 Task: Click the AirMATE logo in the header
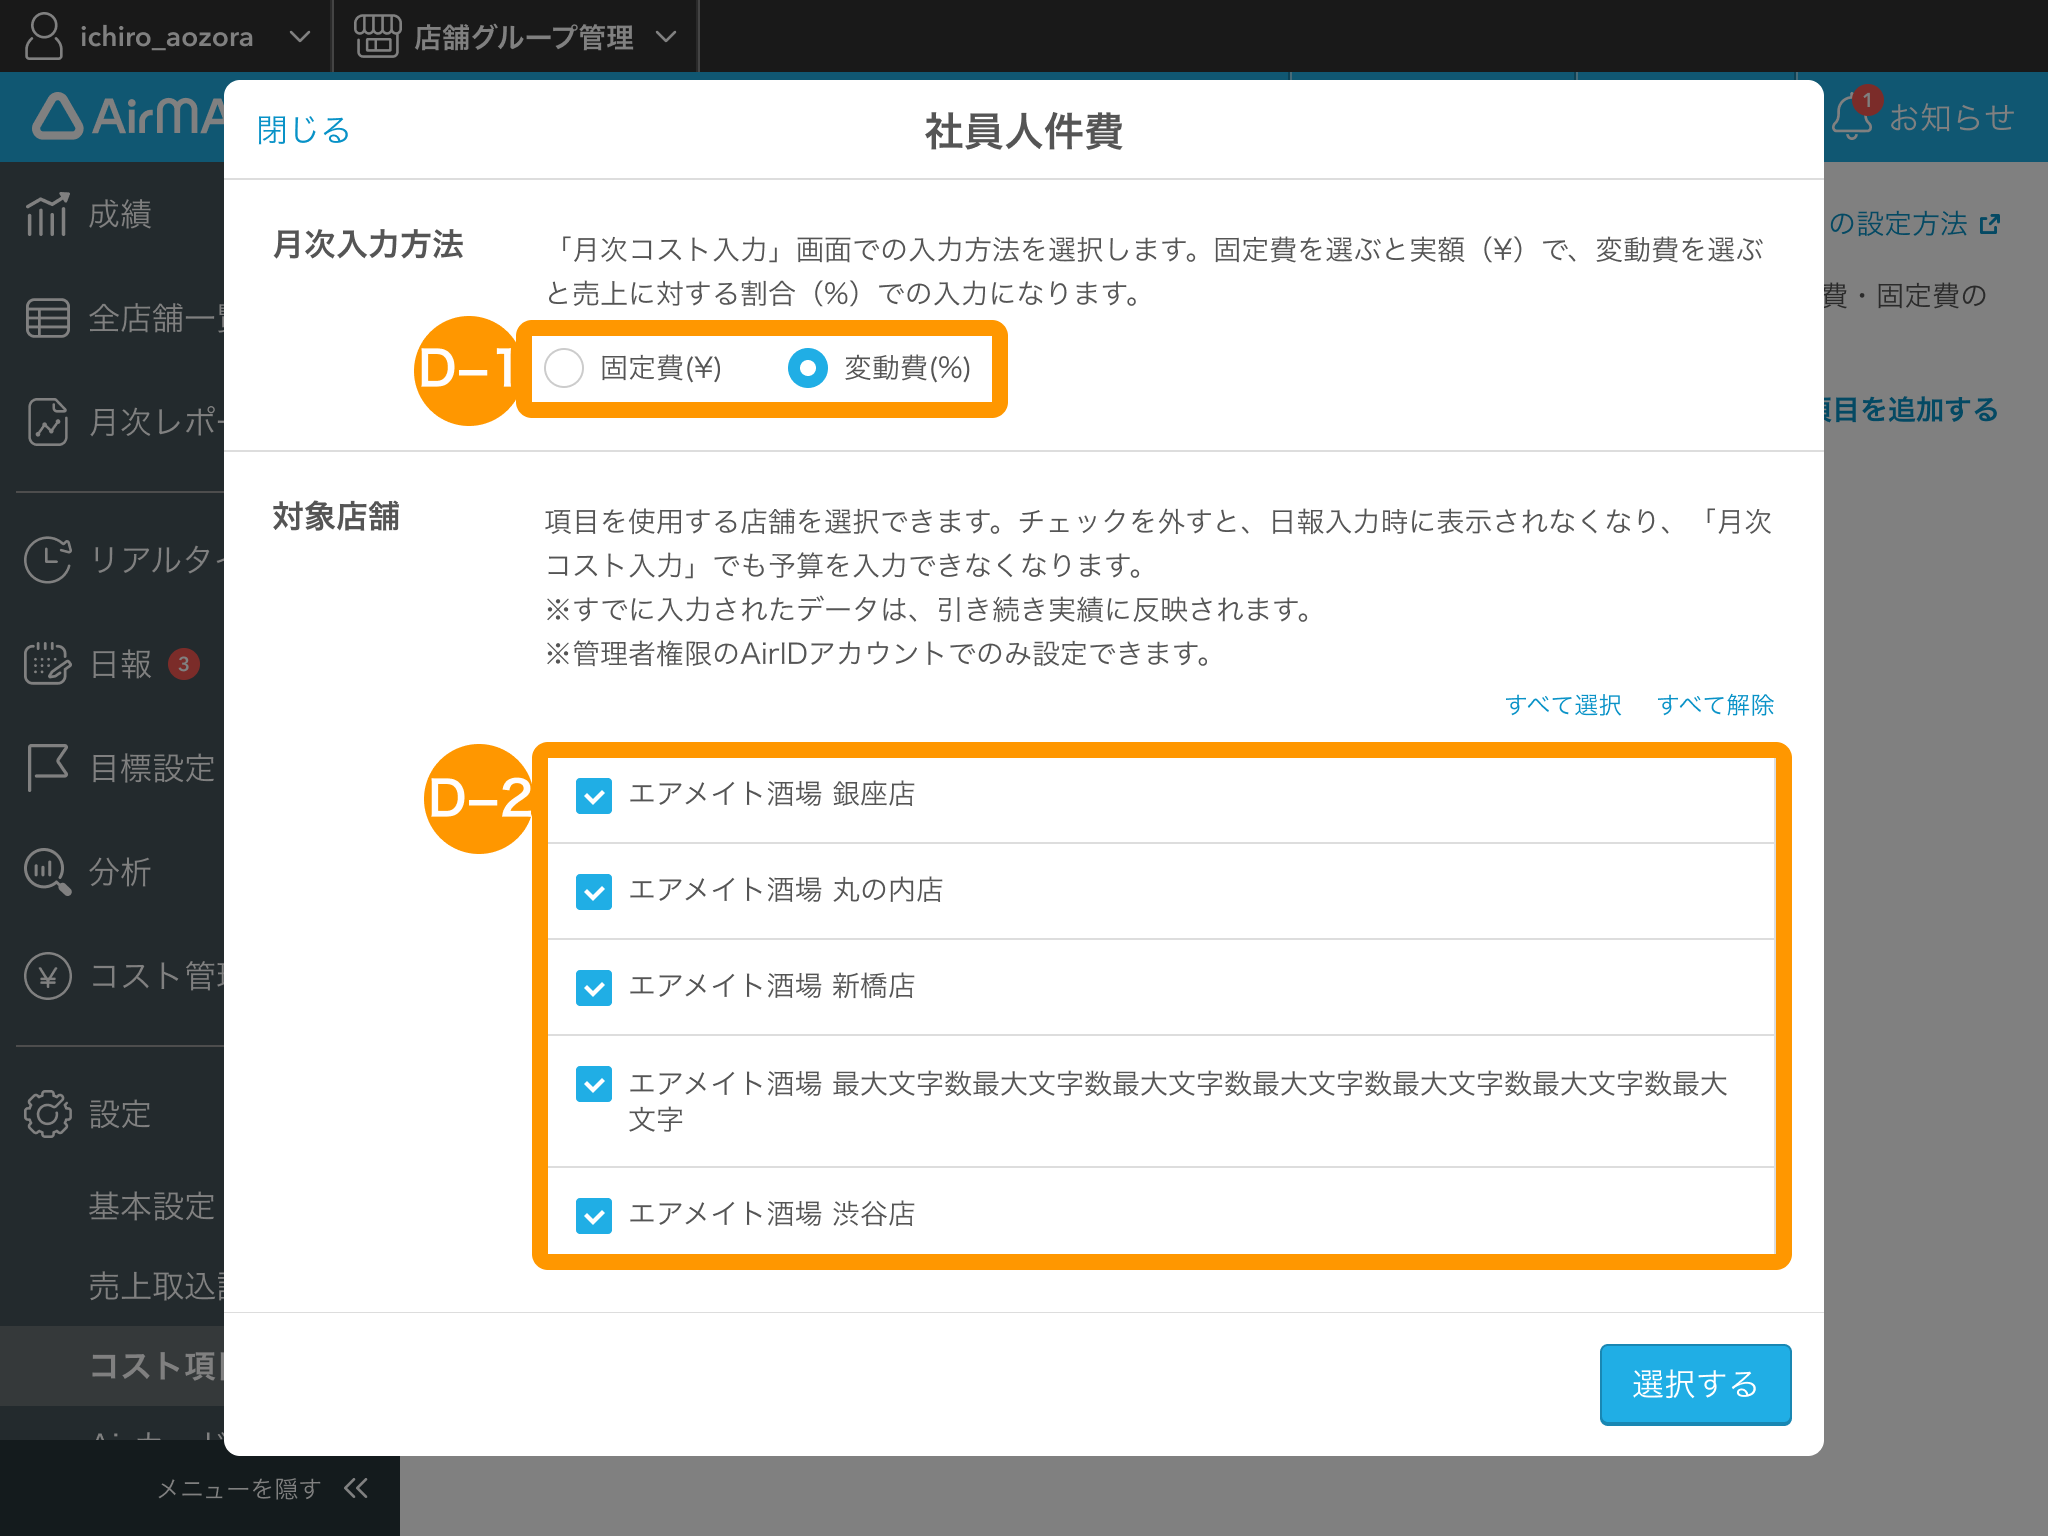pyautogui.click(x=128, y=116)
